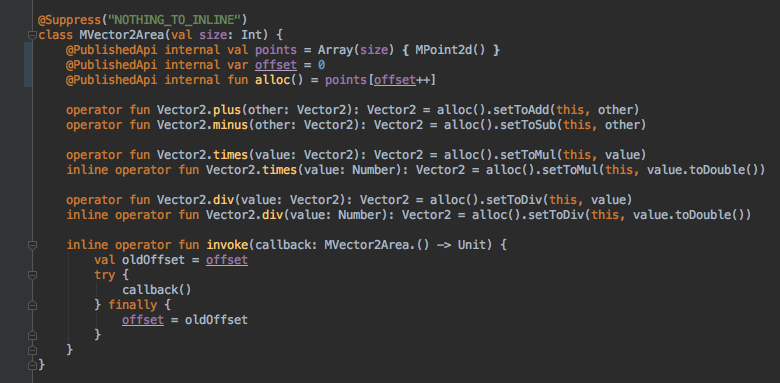This screenshot has height=383, width=780.
Task: Click the modified-lines change marker in gutter
Action: pyautogui.click(x=28, y=65)
